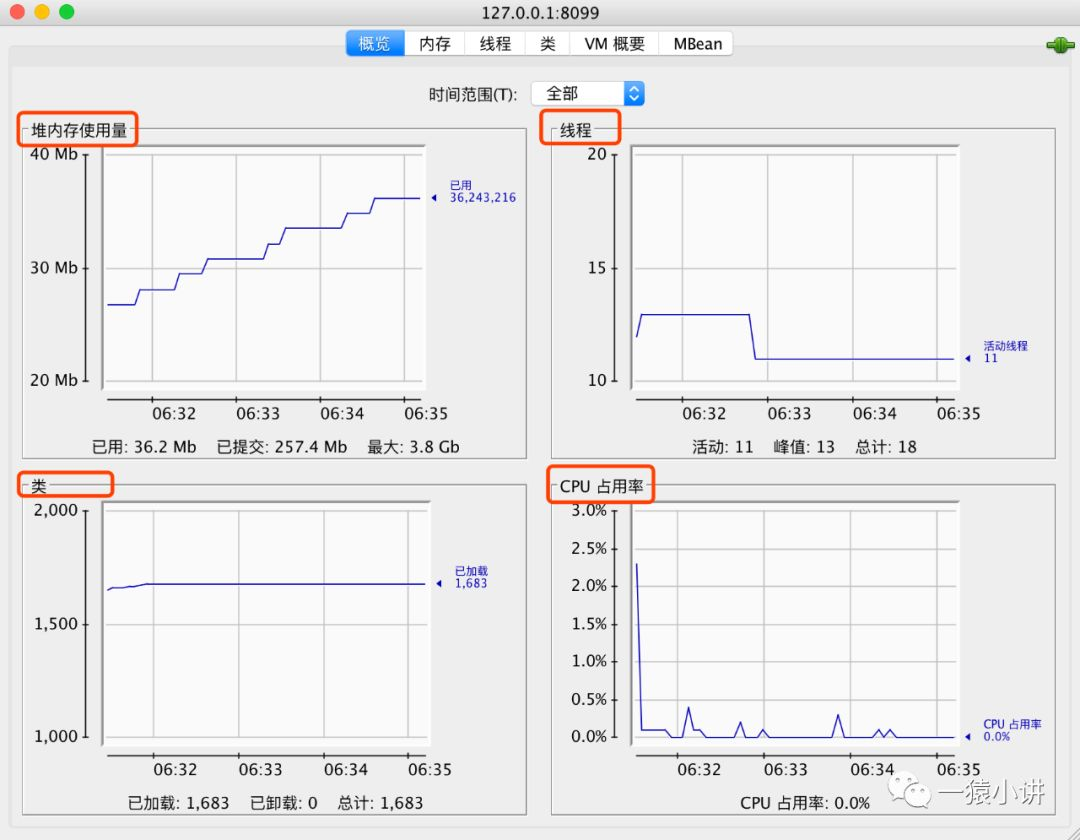1080x840 pixels.
Task: Switch to the 概览 tab
Action: pyautogui.click(x=375, y=44)
